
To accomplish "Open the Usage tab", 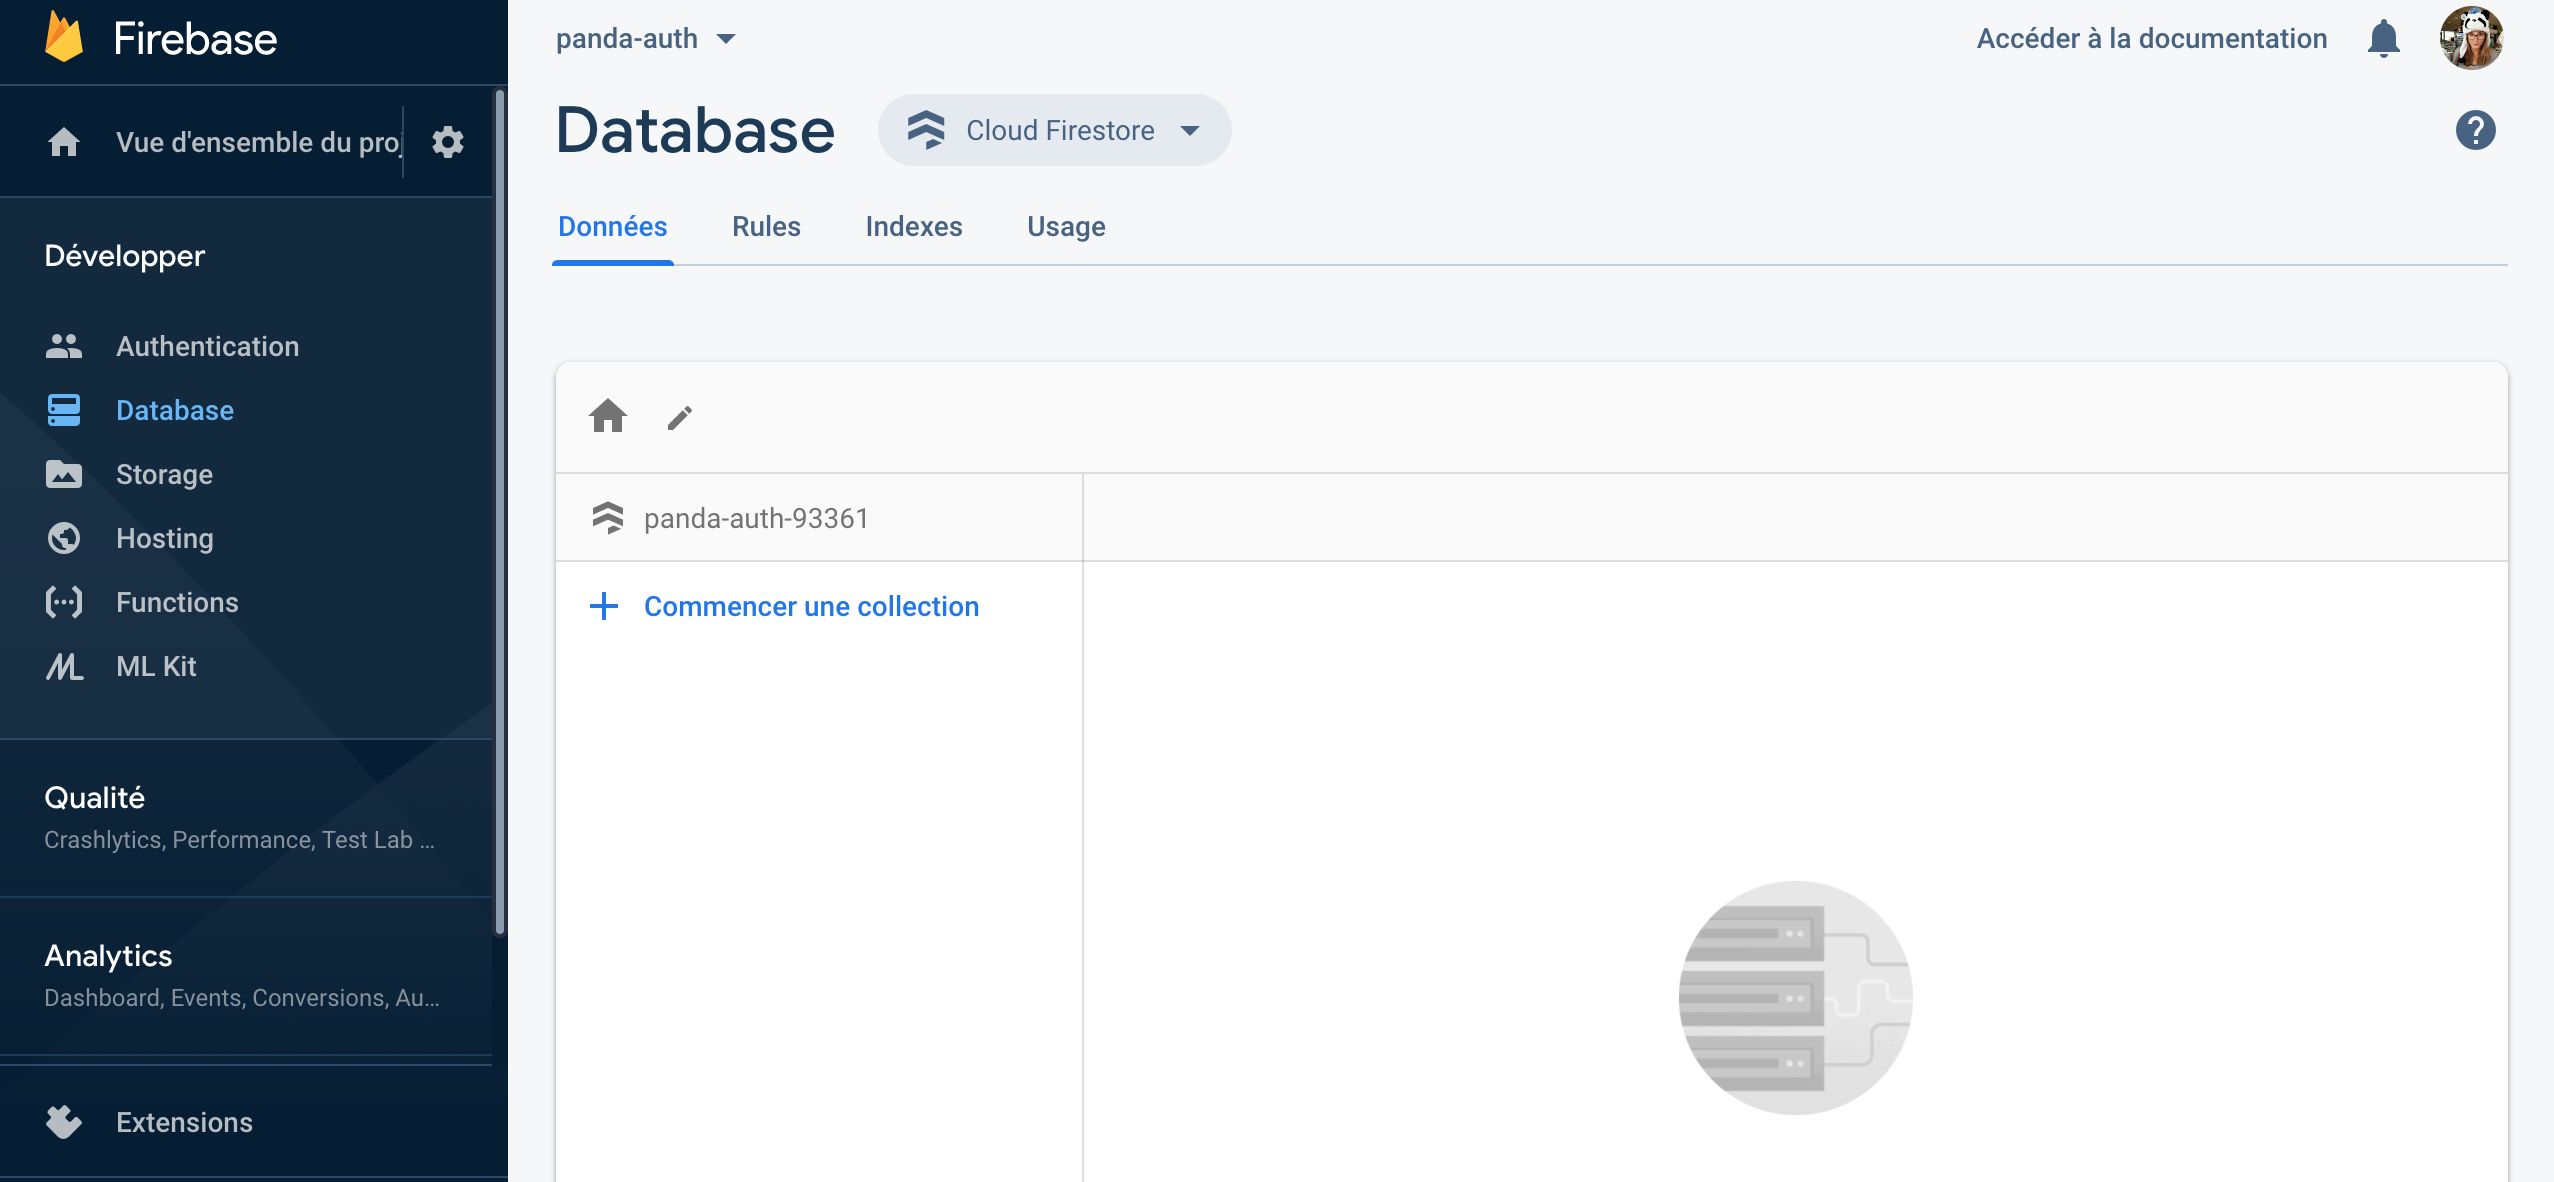I will (1064, 227).
